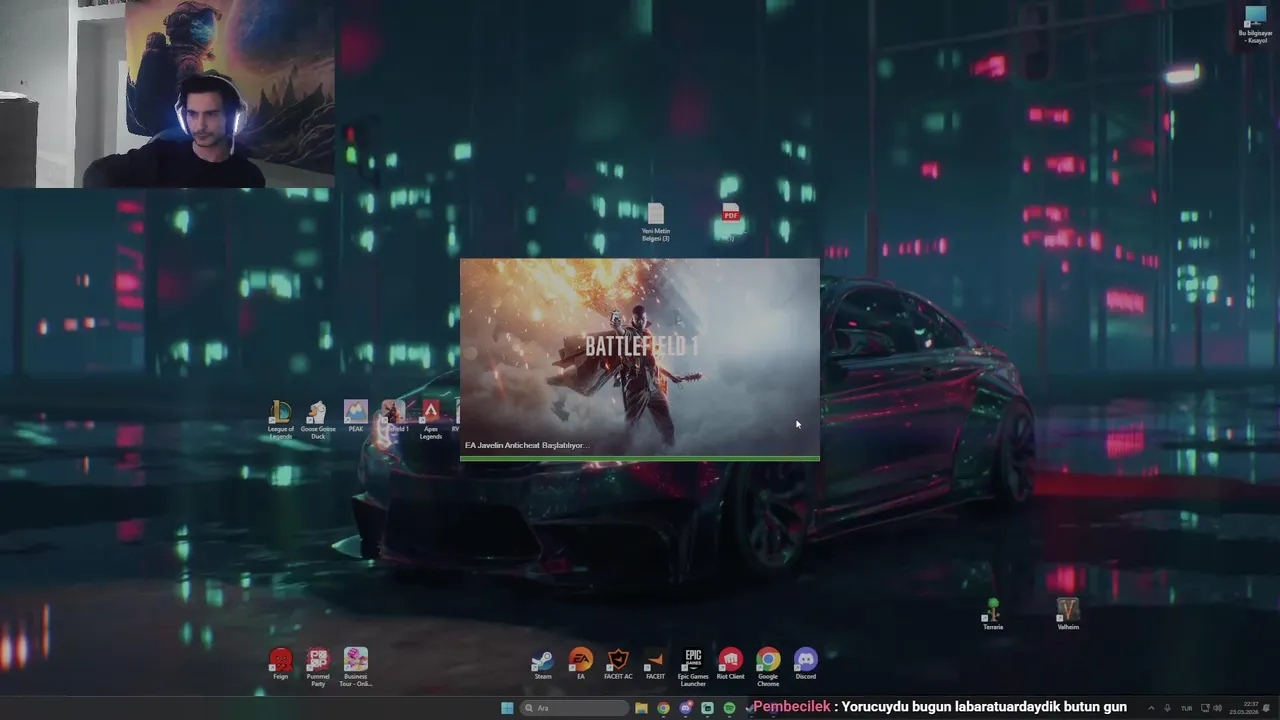
Task: Click the TUR keyboard language indicator
Action: coord(1186,708)
